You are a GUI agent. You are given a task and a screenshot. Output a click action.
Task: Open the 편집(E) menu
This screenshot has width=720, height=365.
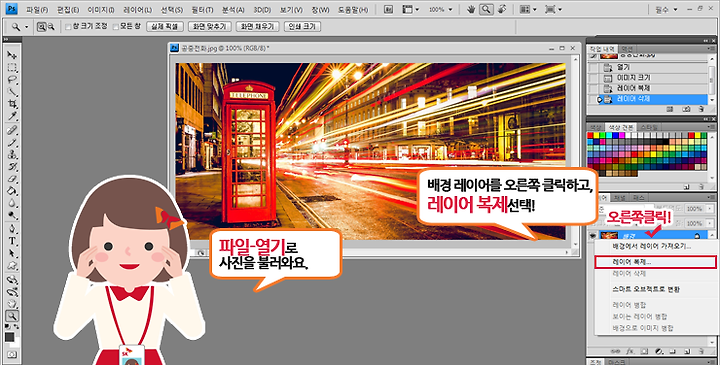[x=68, y=10]
